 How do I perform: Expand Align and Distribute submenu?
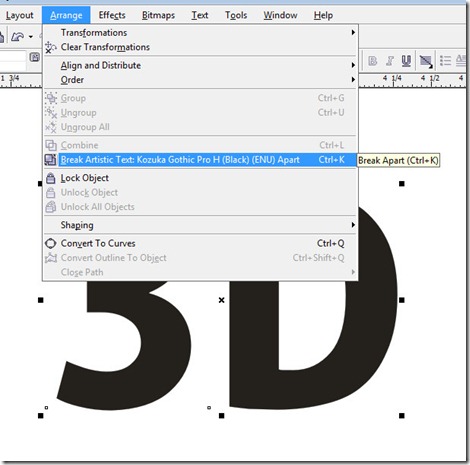click(x=200, y=65)
